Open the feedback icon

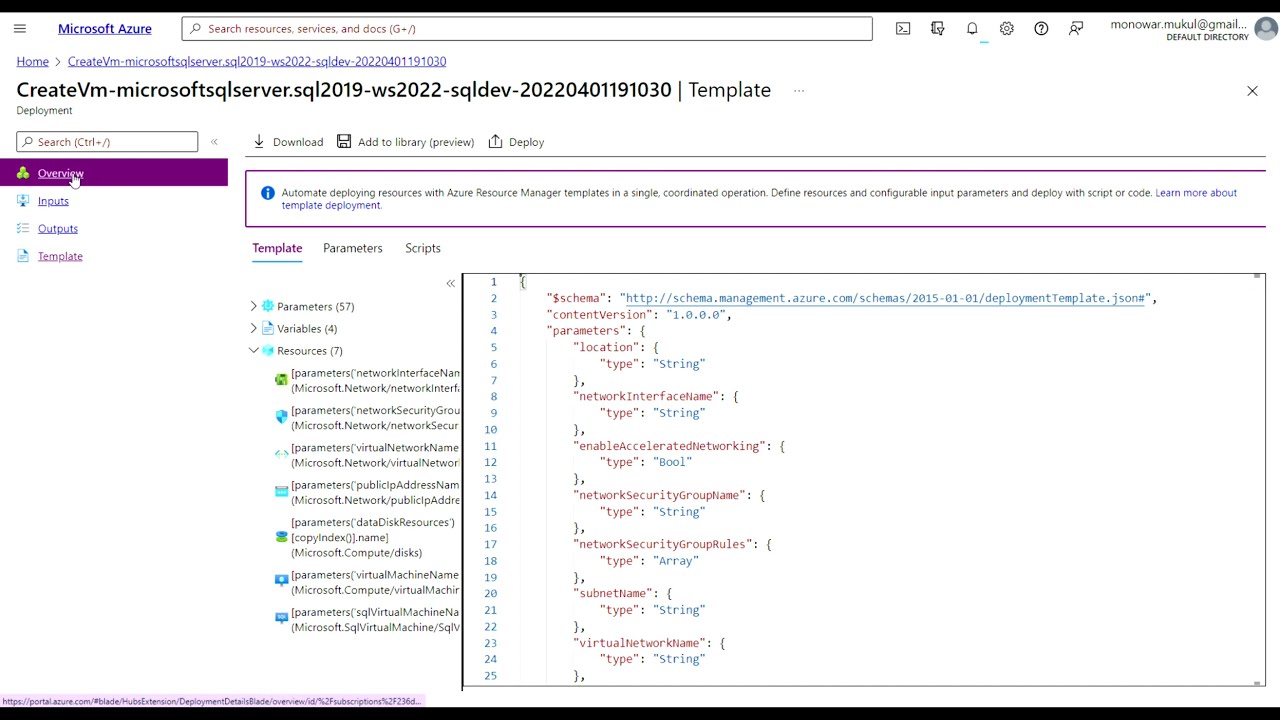click(1076, 29)
